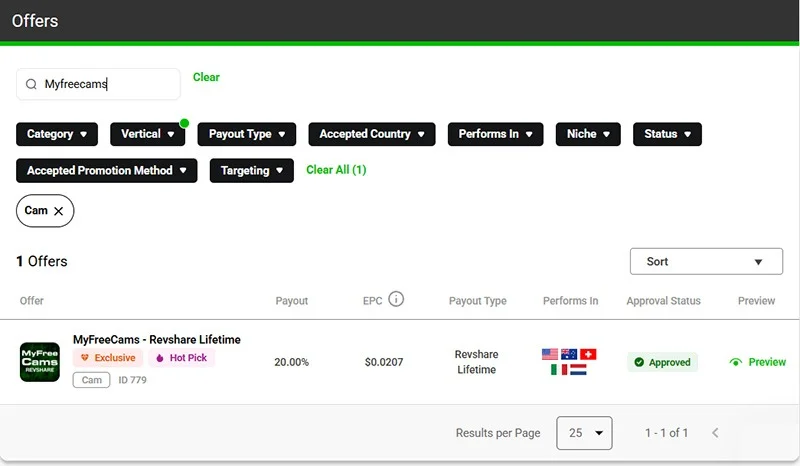The height and width of the screenshot is (466, 800).
Task: Click the $0.0207 EPC value
Action: coord(384,362)
